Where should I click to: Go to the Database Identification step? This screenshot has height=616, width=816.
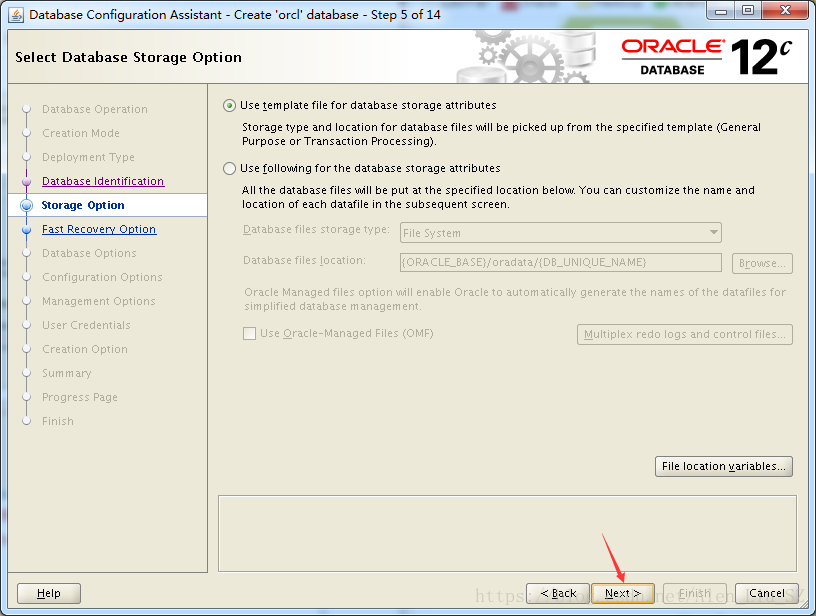pos(103,181)
